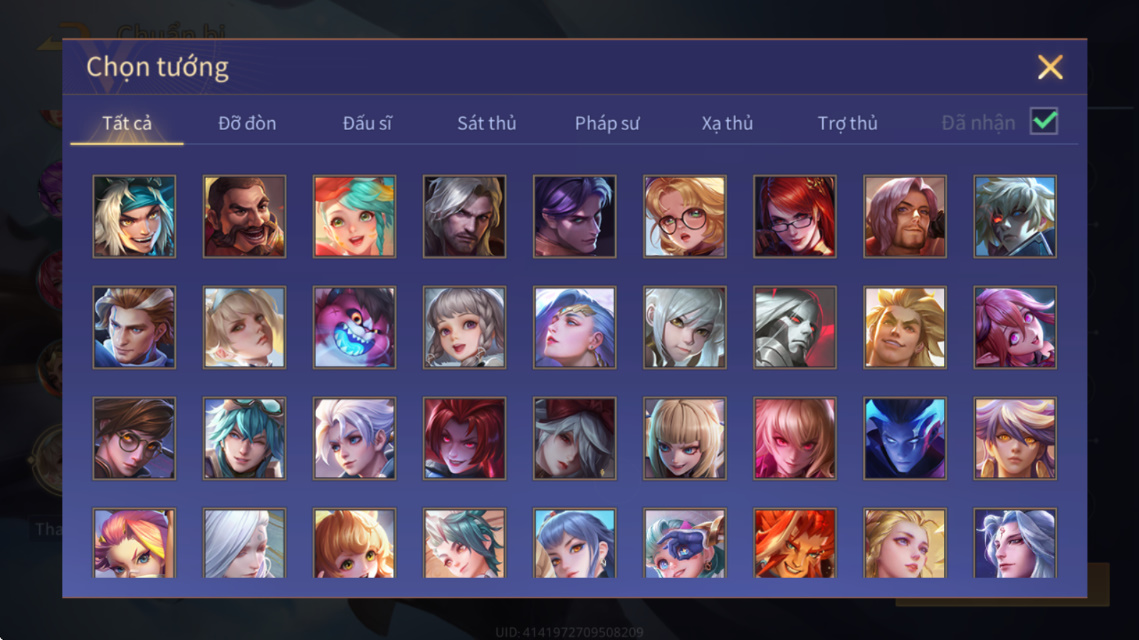
Task: Choose the blonde girl with round glasses
Action: click(684, 216)
